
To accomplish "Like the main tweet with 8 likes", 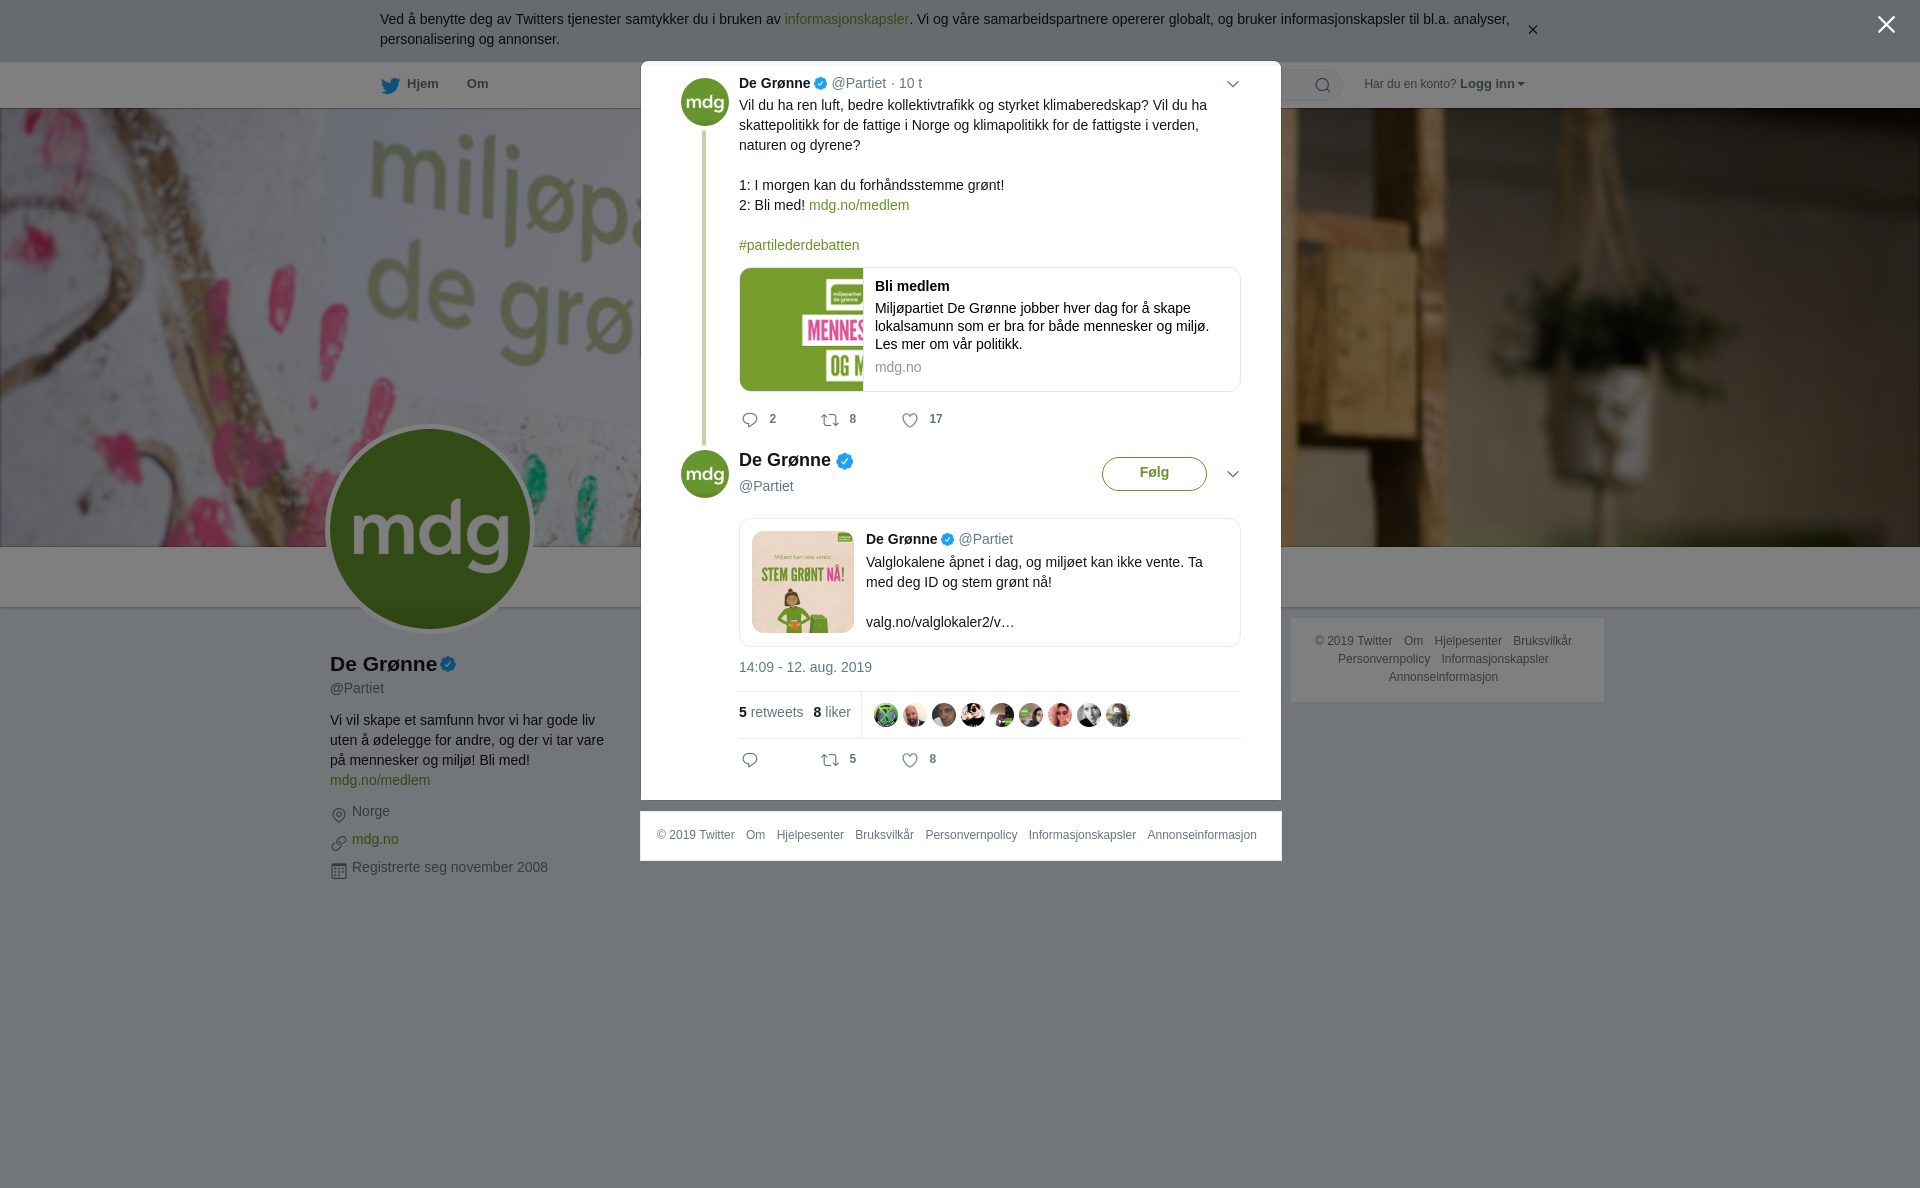I will tap(910, 760).
